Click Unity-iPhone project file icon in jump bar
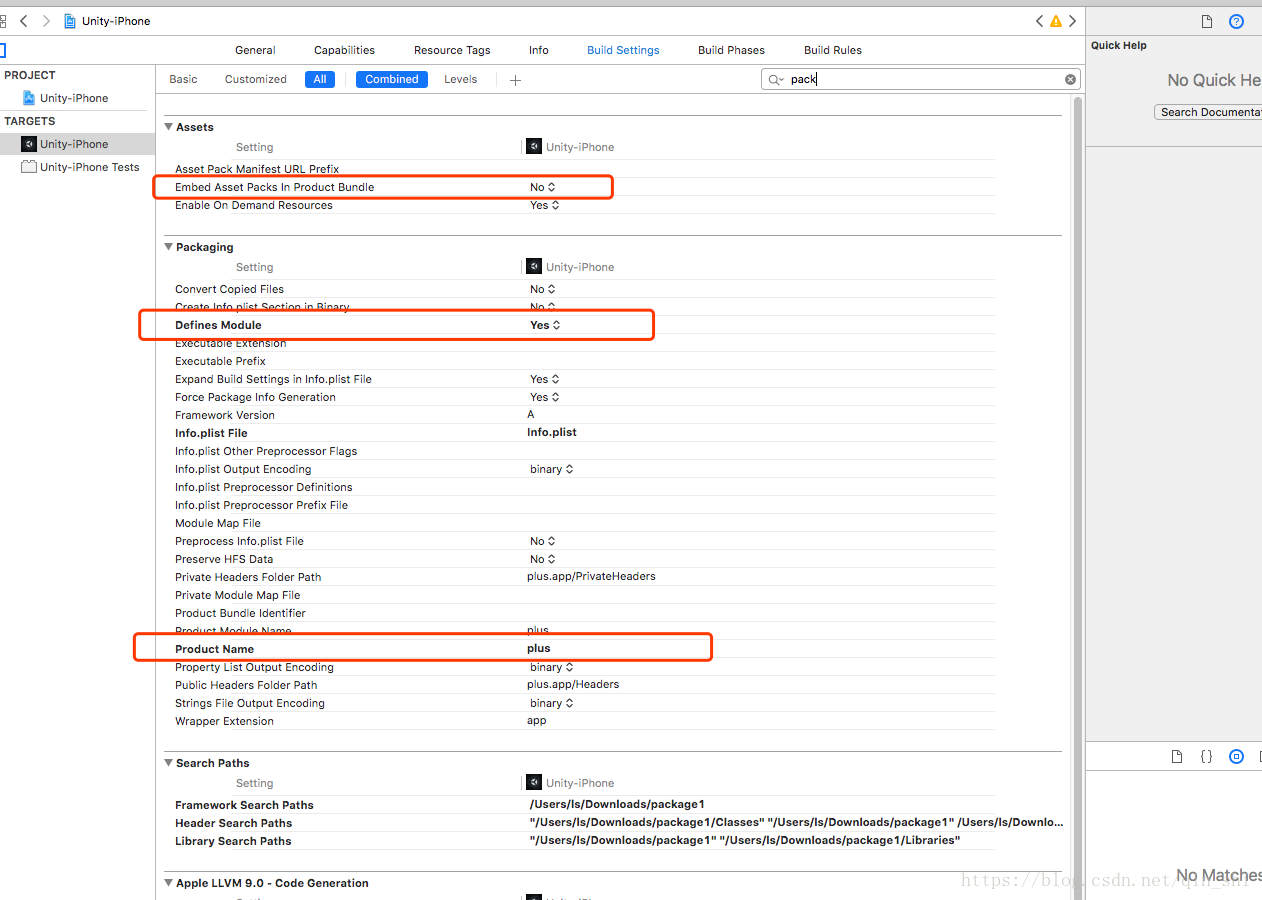Image resolution: width=1262 pixels, height=900 pixels. (x=70, y=21)
